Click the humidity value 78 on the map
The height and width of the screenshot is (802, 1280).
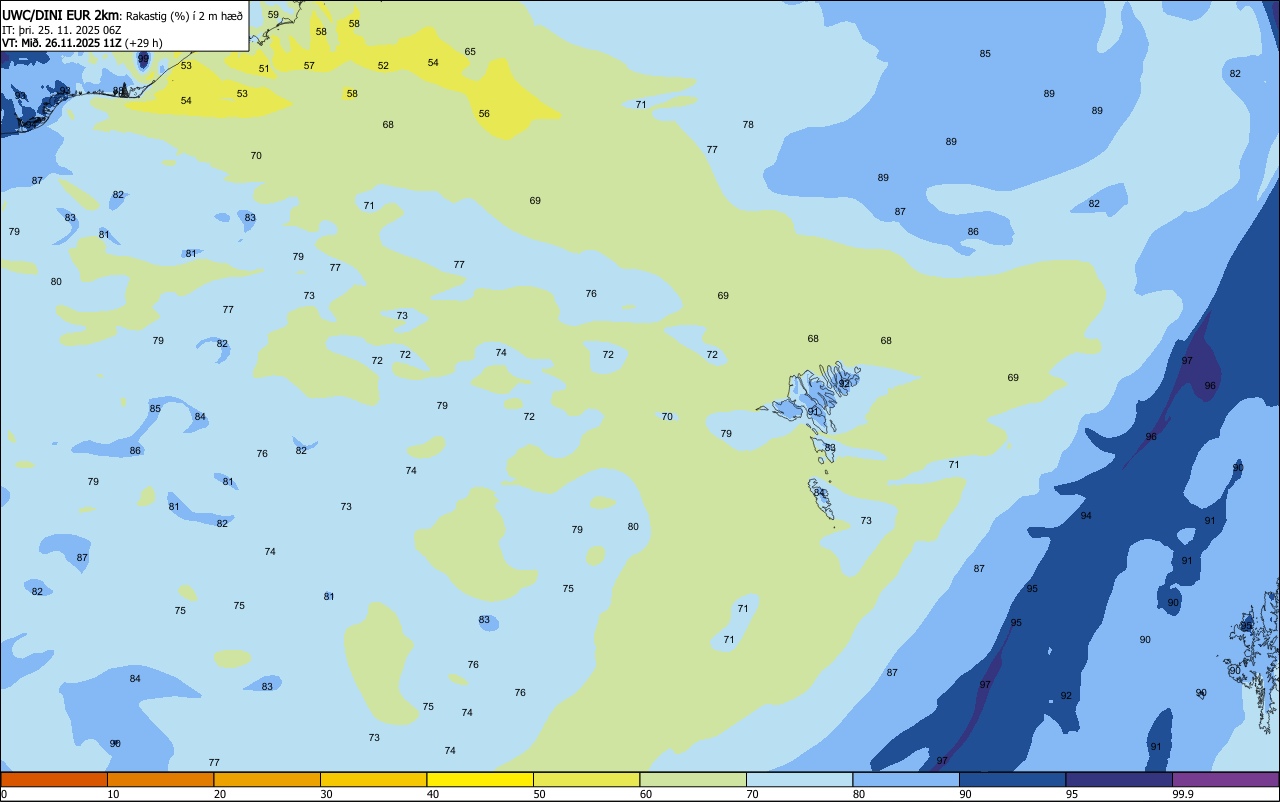(748, 125)
